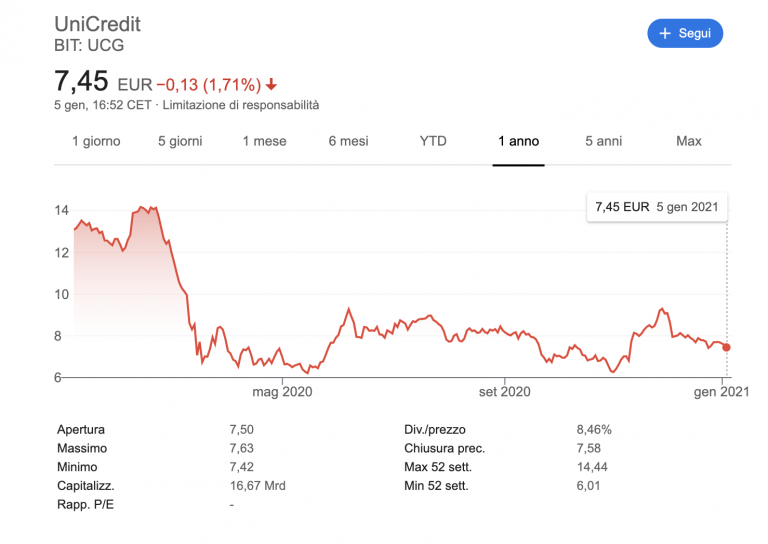Viewport: 768px width, 544px height.
Task: Click the red down arrow icon
Action: (271, 84)
